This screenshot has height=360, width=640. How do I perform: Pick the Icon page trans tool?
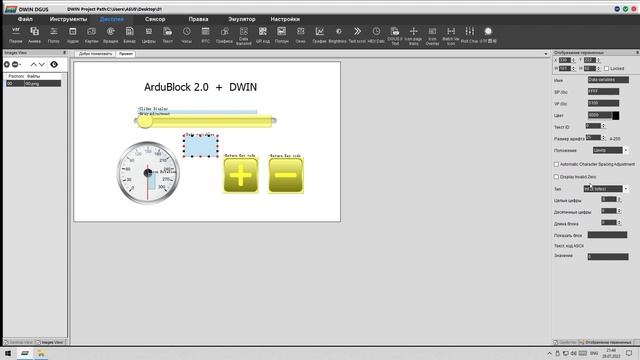coord(413,36)
